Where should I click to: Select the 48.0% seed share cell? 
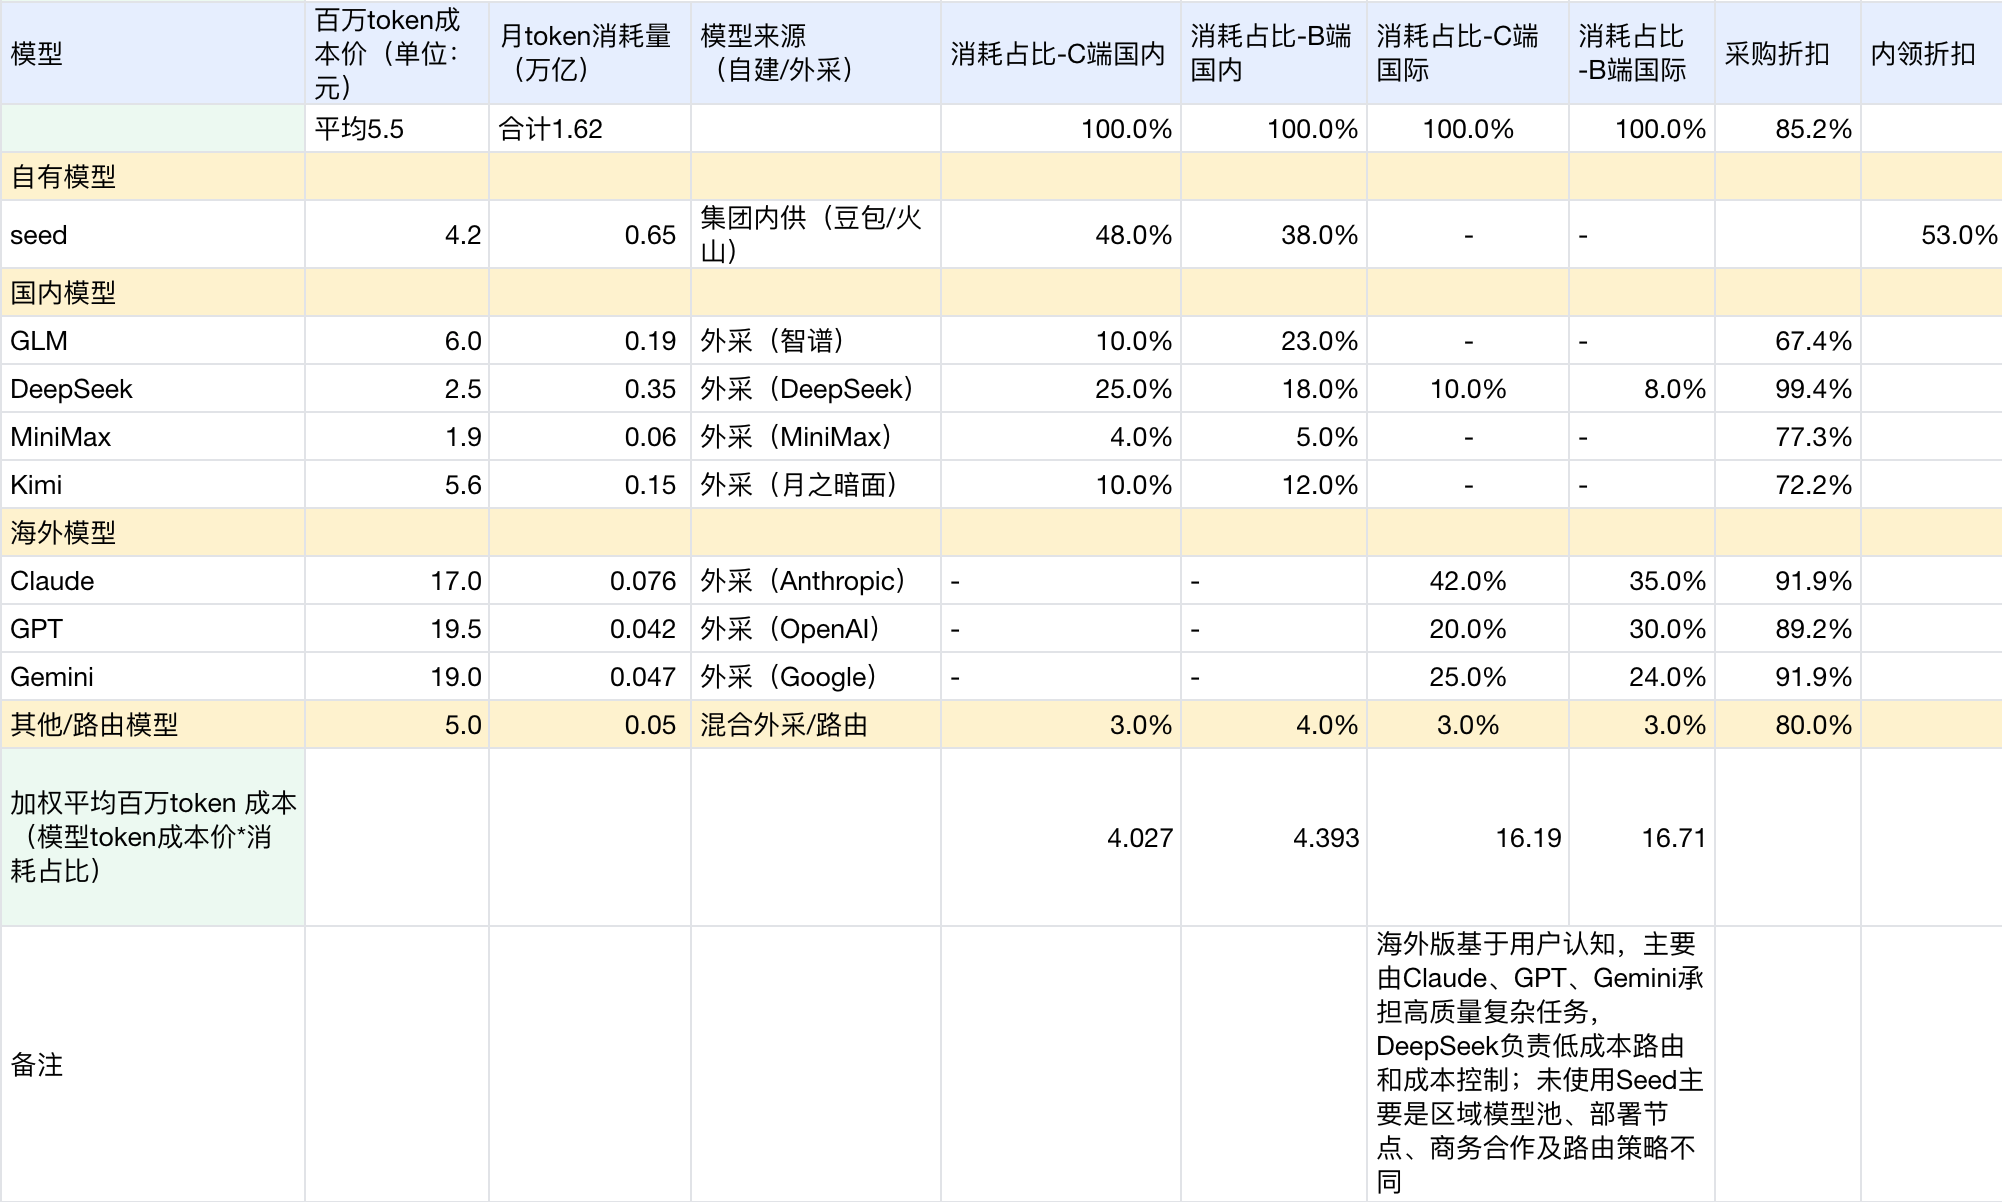1061,235
